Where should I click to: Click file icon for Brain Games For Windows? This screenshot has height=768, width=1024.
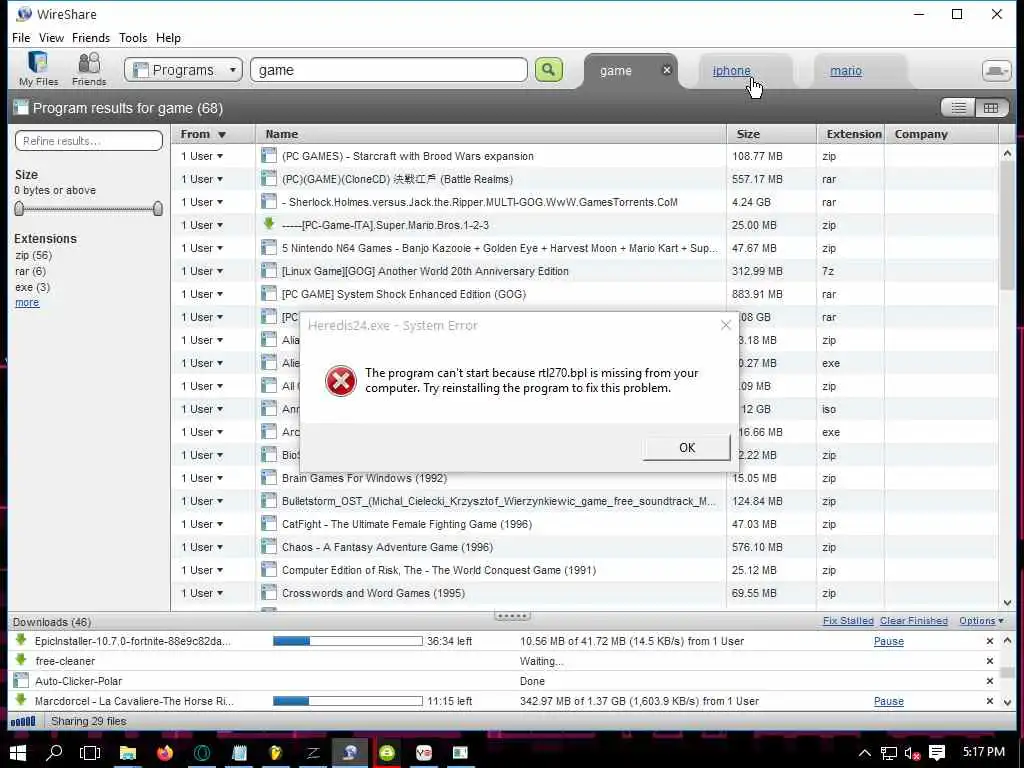pyautogui.click(x=268, y=477)
